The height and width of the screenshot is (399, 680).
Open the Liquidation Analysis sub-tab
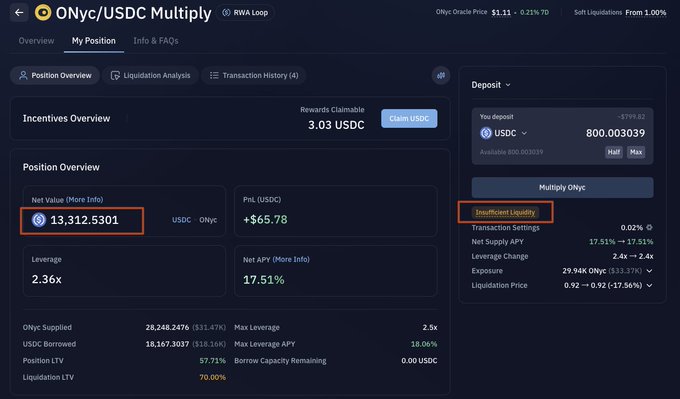click(x=150, y=75)
